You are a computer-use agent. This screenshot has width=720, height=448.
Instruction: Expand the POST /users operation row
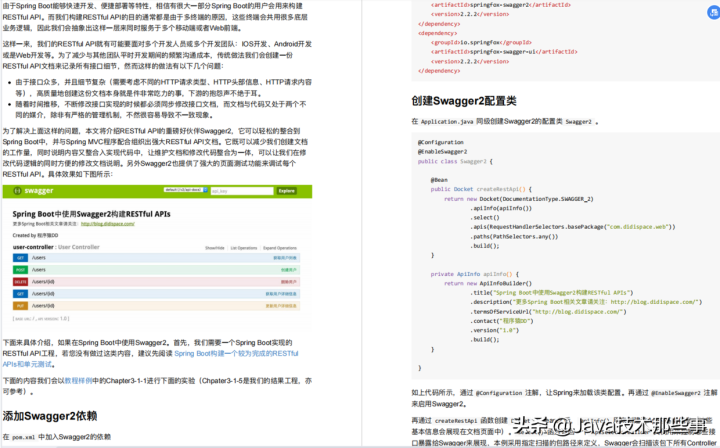click(x=156, y=270)
